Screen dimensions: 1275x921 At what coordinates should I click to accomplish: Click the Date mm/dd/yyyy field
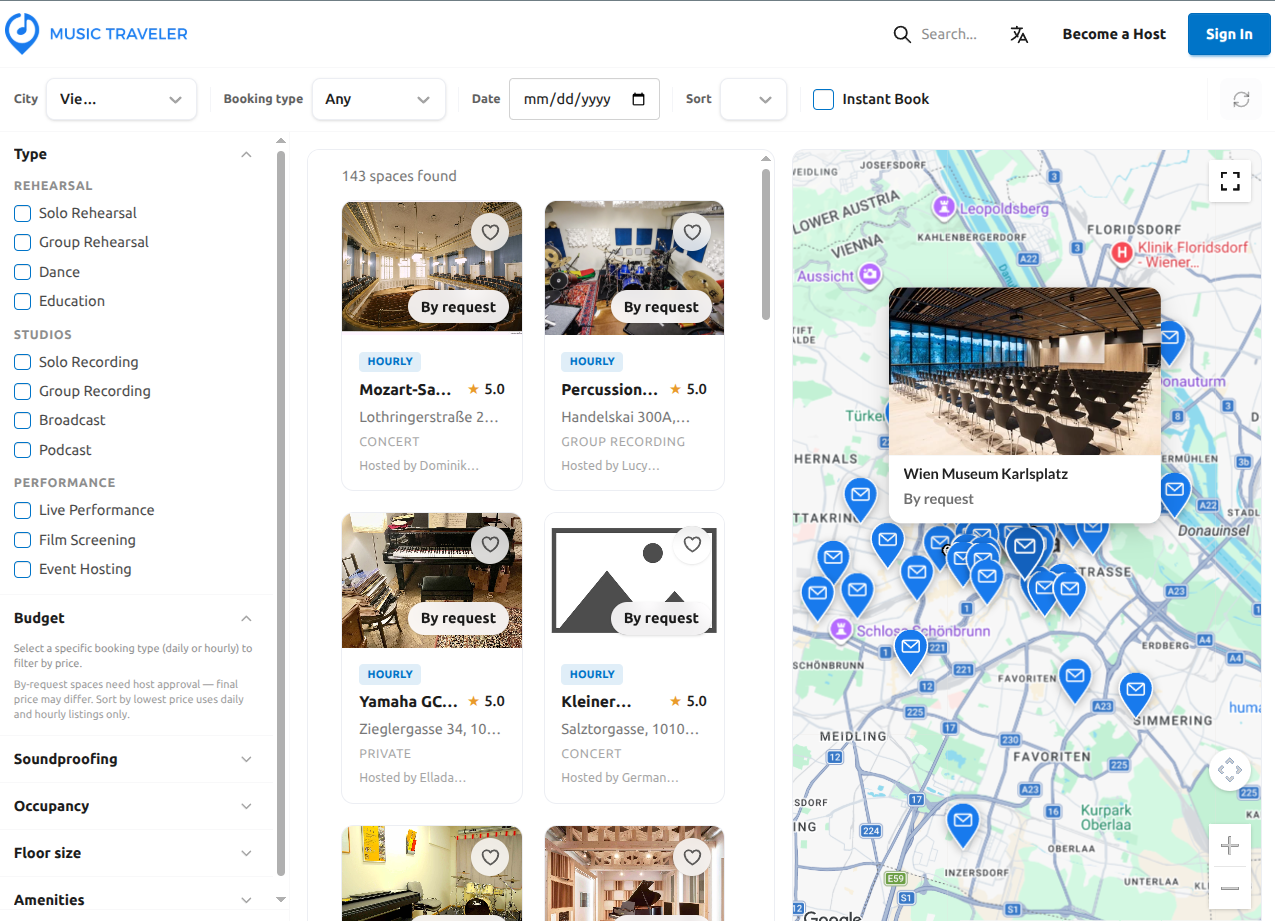584,99
